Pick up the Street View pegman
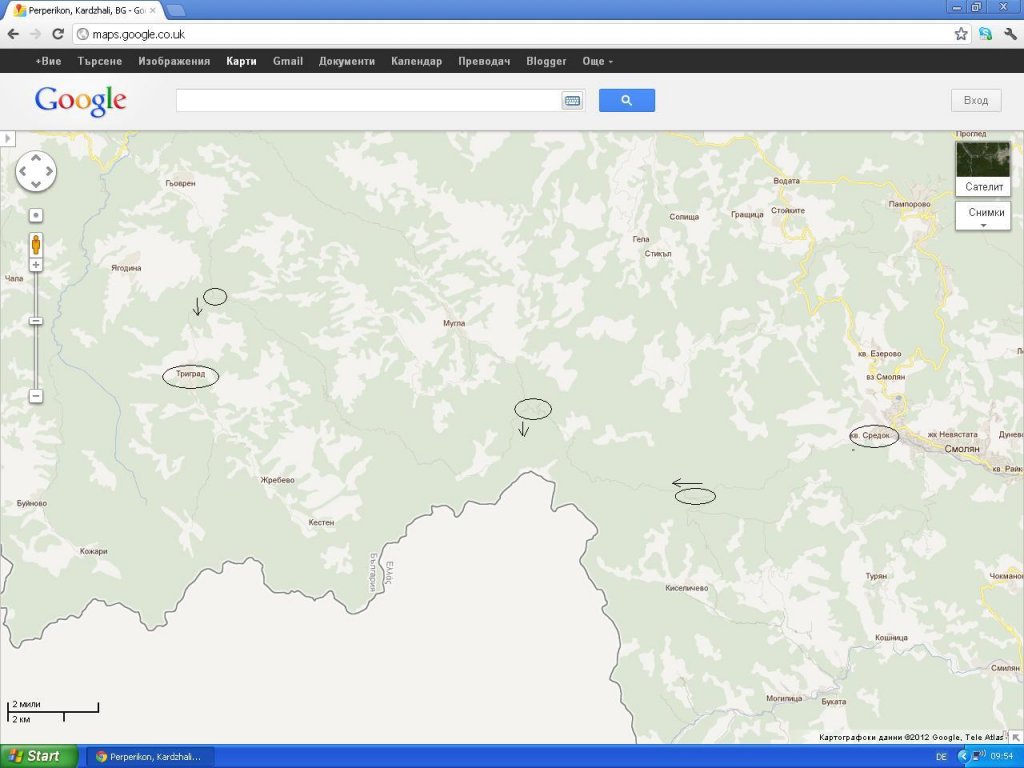1024x768 pixels. click(36, 244)
